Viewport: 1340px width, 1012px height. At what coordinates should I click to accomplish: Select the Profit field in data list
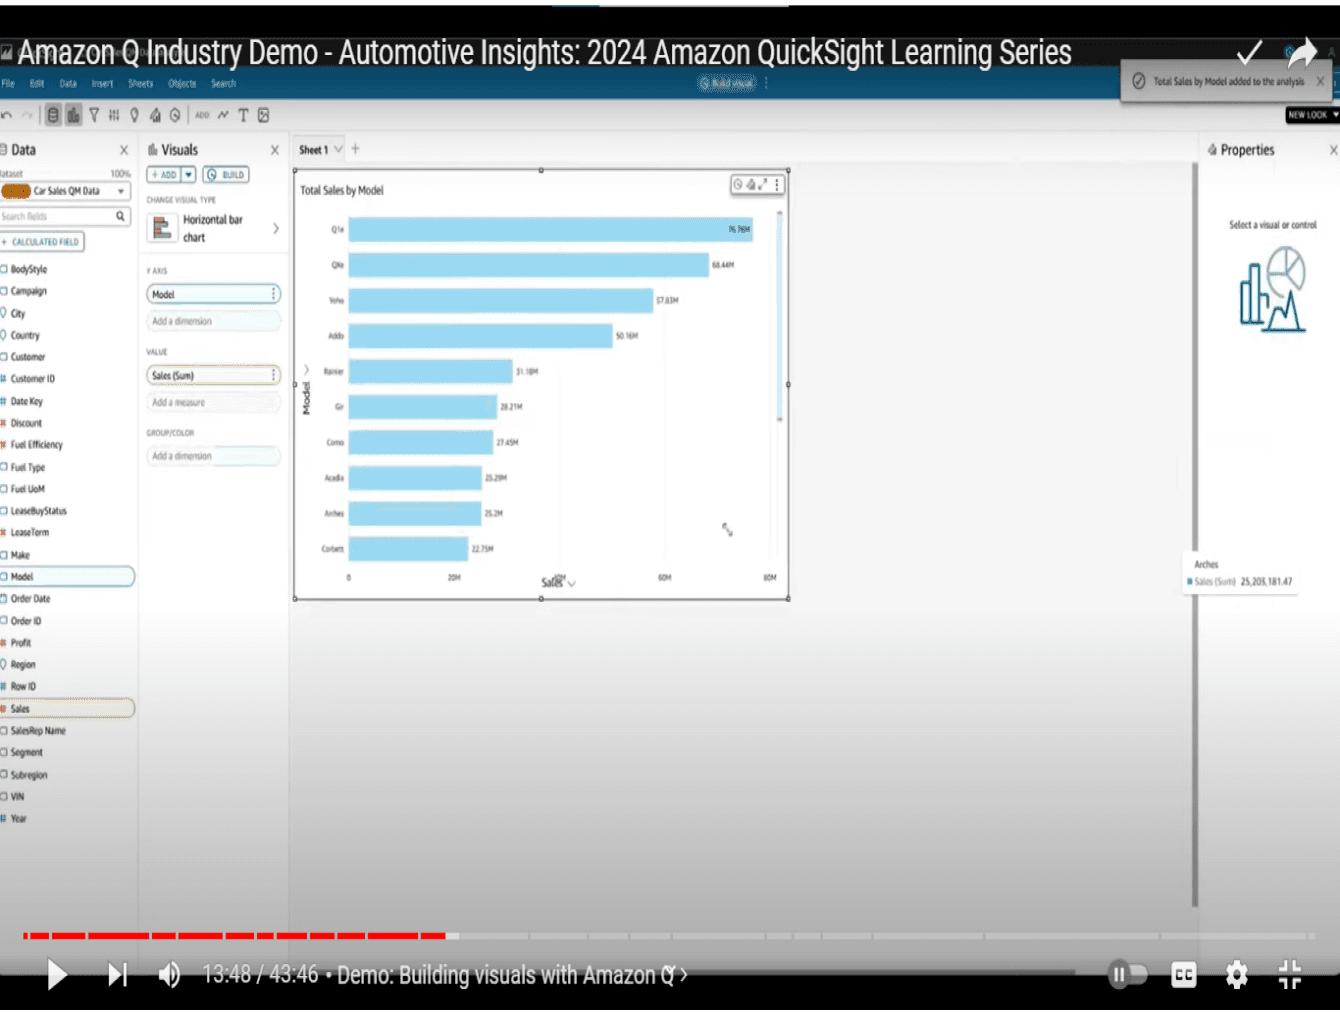pyautogui.click(x=21, y=643)
